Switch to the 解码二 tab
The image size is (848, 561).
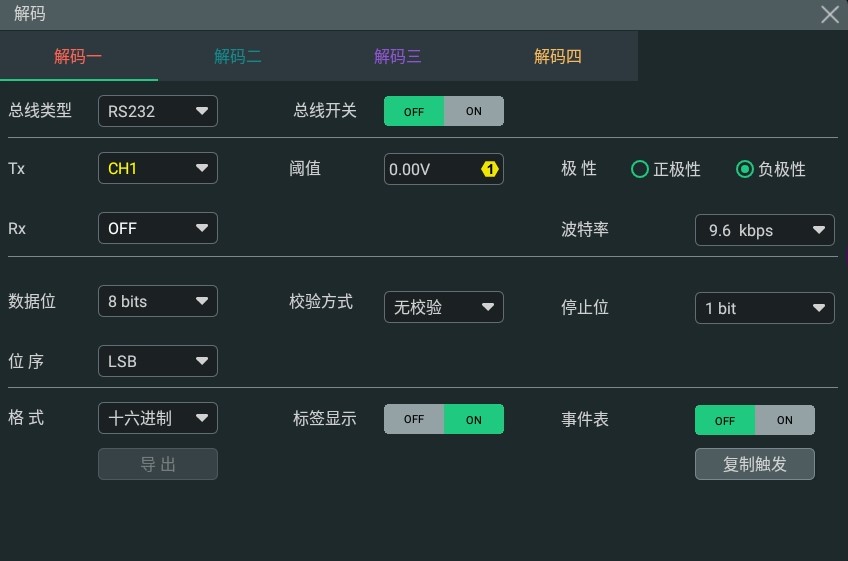click(237, 56)
